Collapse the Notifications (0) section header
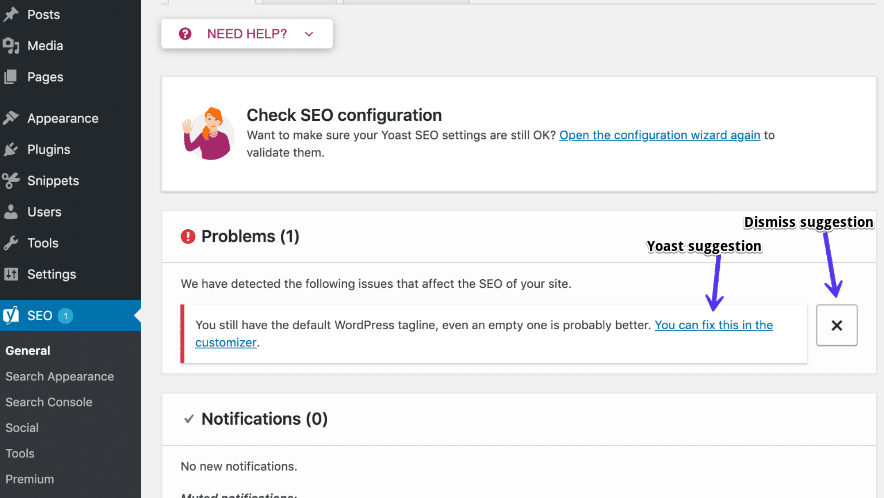This screenshot has width=884, height=498. point(519,419)
